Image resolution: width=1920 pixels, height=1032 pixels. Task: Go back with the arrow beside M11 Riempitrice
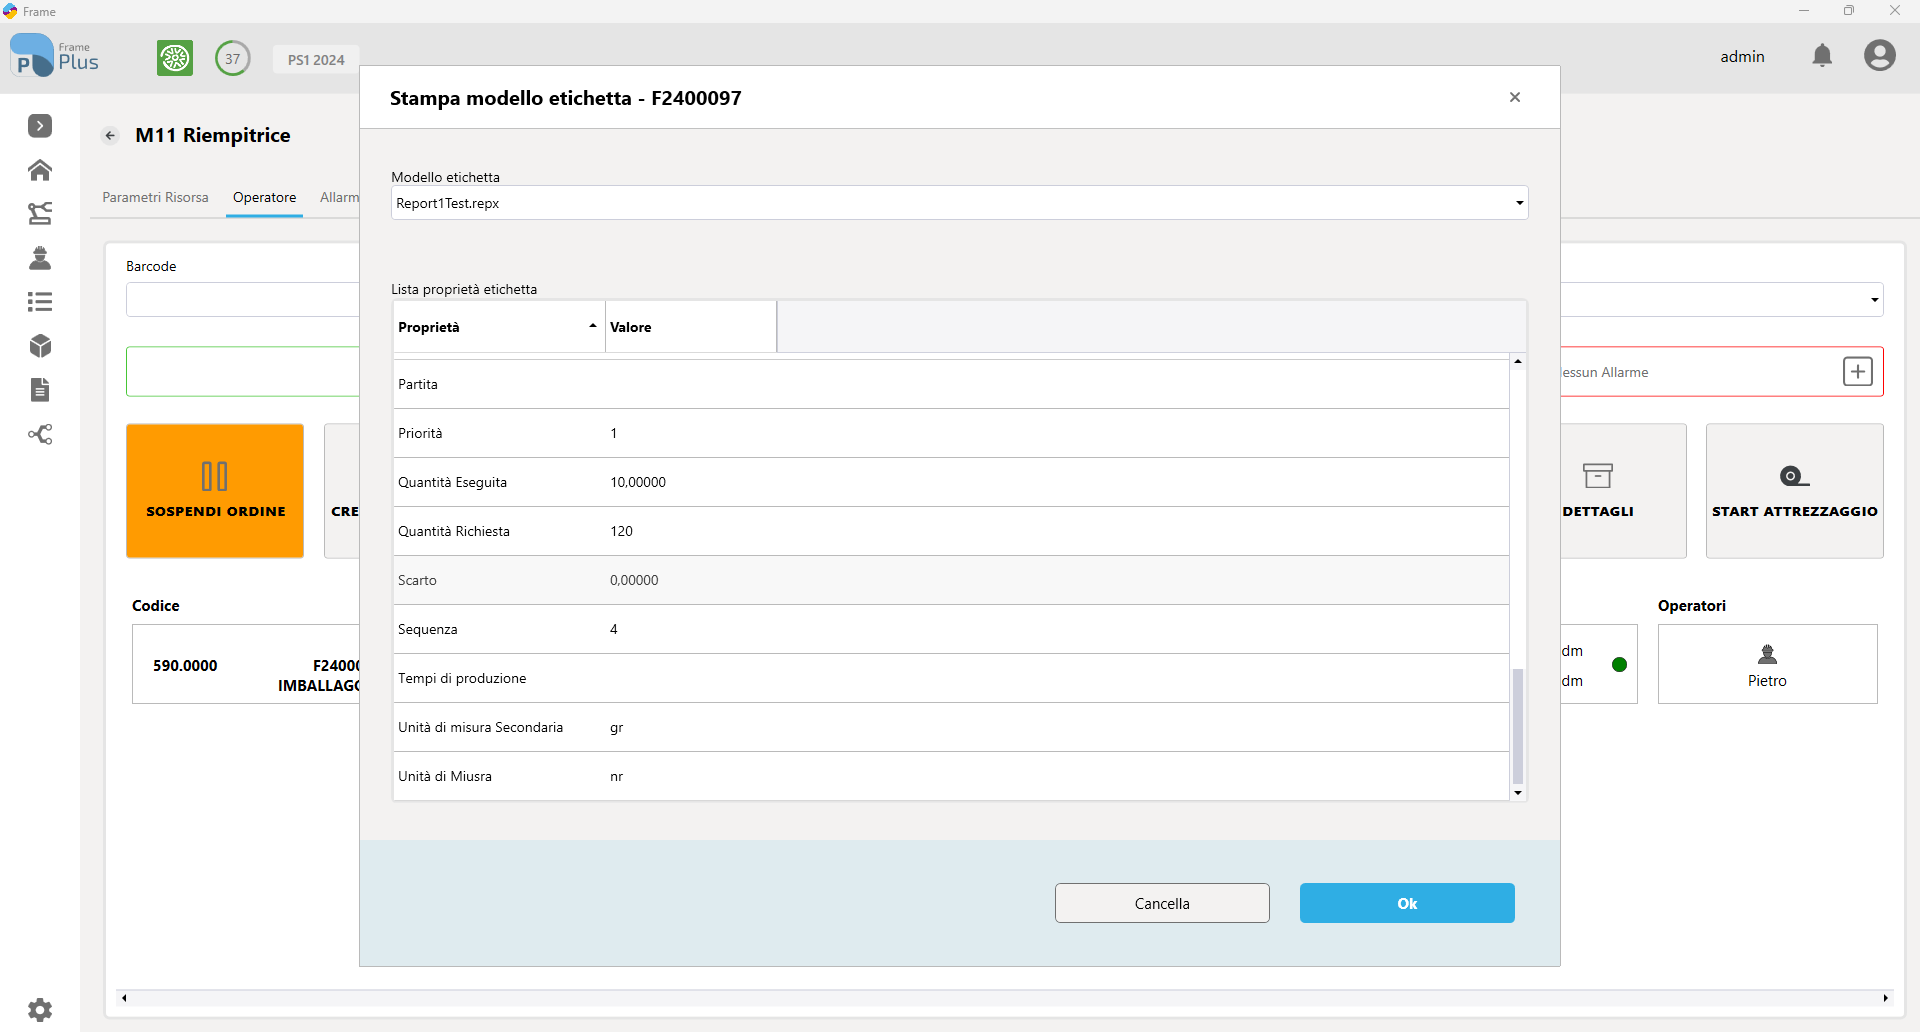[x=111, y=136]
